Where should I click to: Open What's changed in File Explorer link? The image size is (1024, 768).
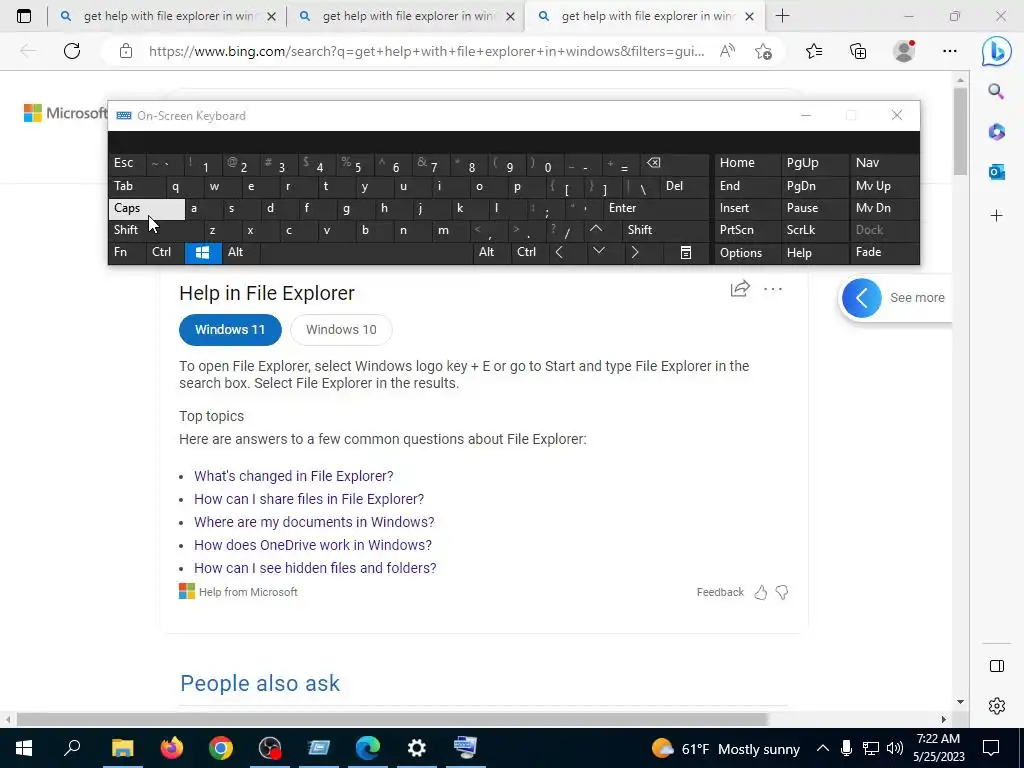pos(294,476)
